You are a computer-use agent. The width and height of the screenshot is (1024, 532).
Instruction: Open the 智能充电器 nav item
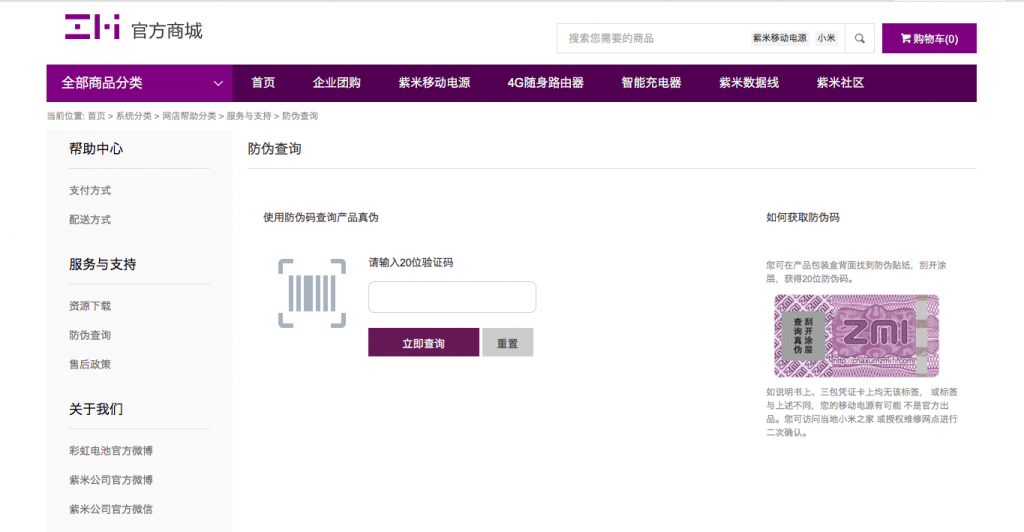(x=651, y=83)
